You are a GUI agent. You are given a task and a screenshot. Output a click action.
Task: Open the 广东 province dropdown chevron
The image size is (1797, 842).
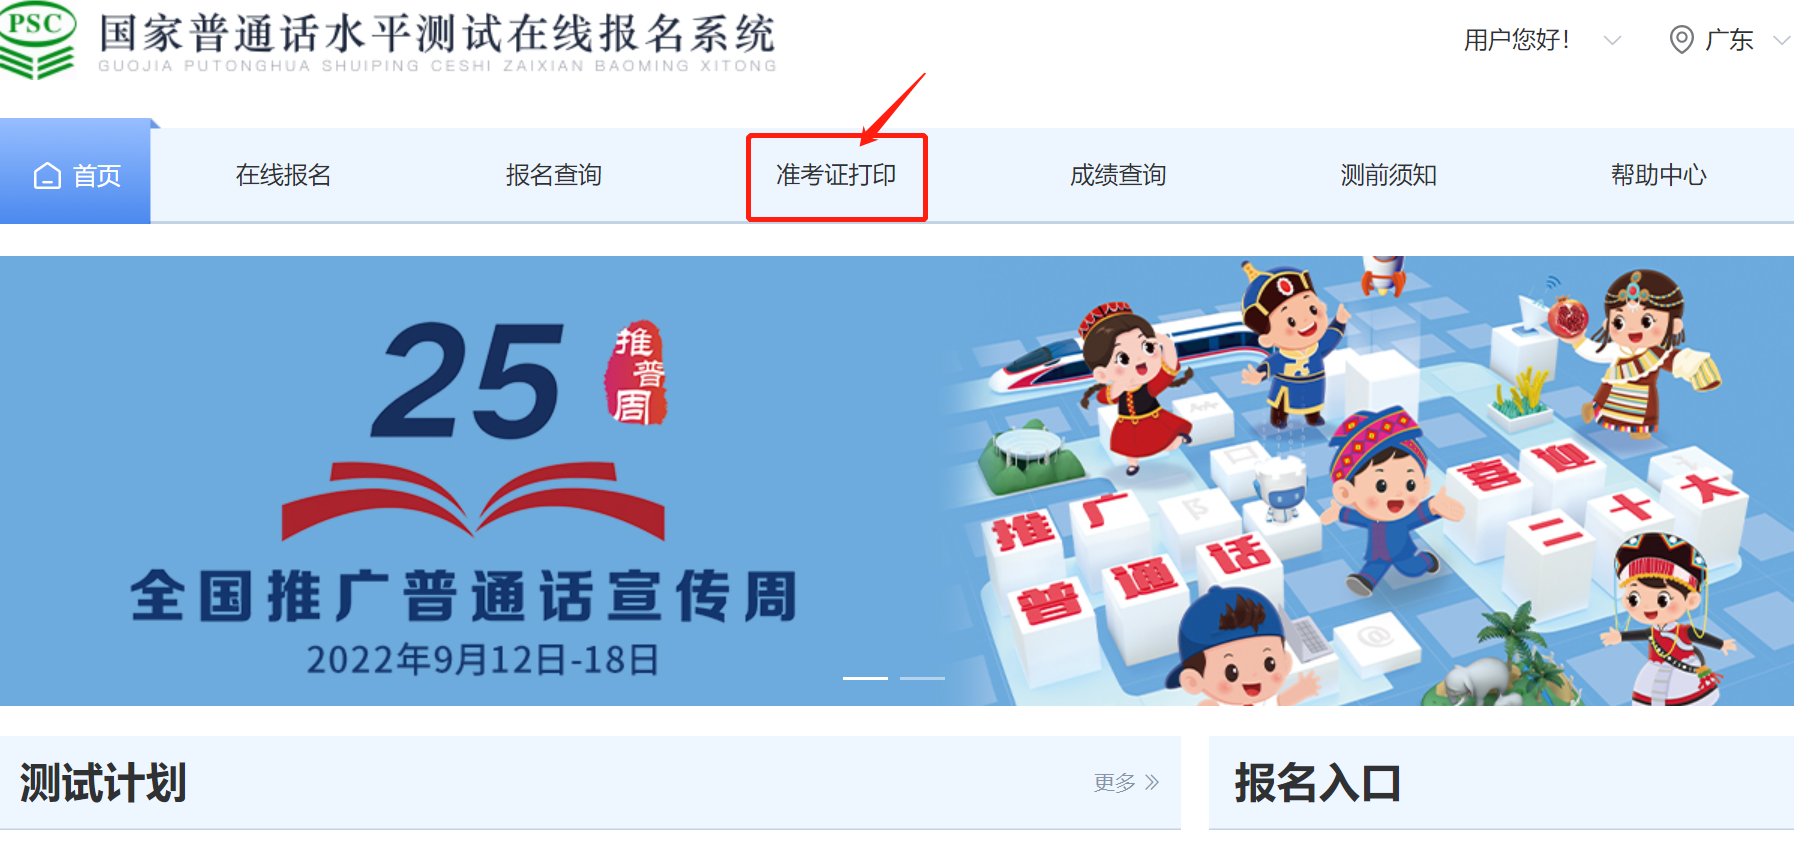(1781, 41)
